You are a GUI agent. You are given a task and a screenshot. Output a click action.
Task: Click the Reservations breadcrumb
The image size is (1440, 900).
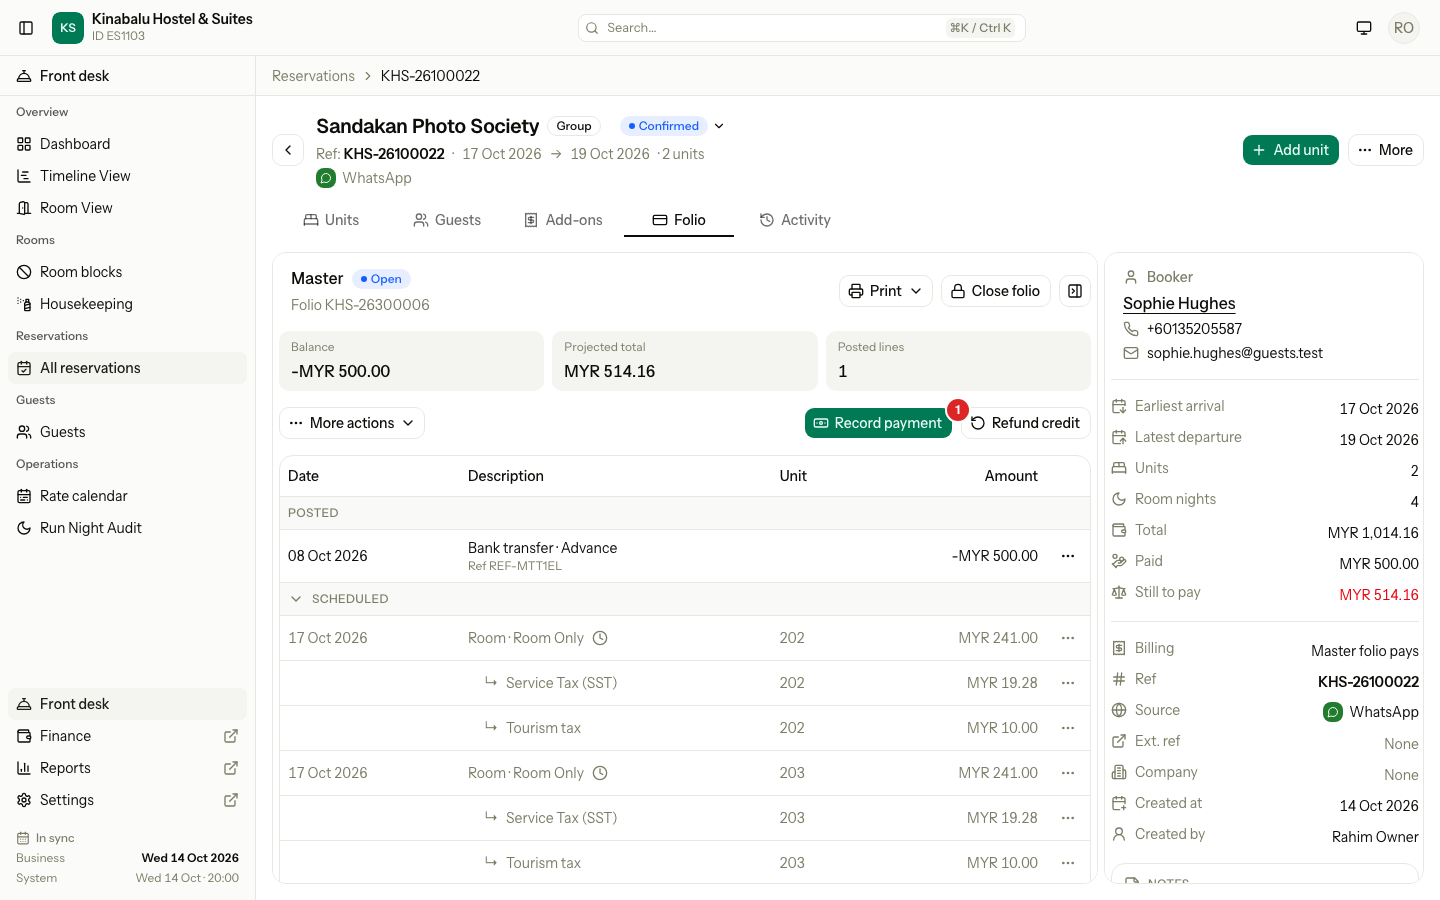pyautogui.click(x=314, y=76)
